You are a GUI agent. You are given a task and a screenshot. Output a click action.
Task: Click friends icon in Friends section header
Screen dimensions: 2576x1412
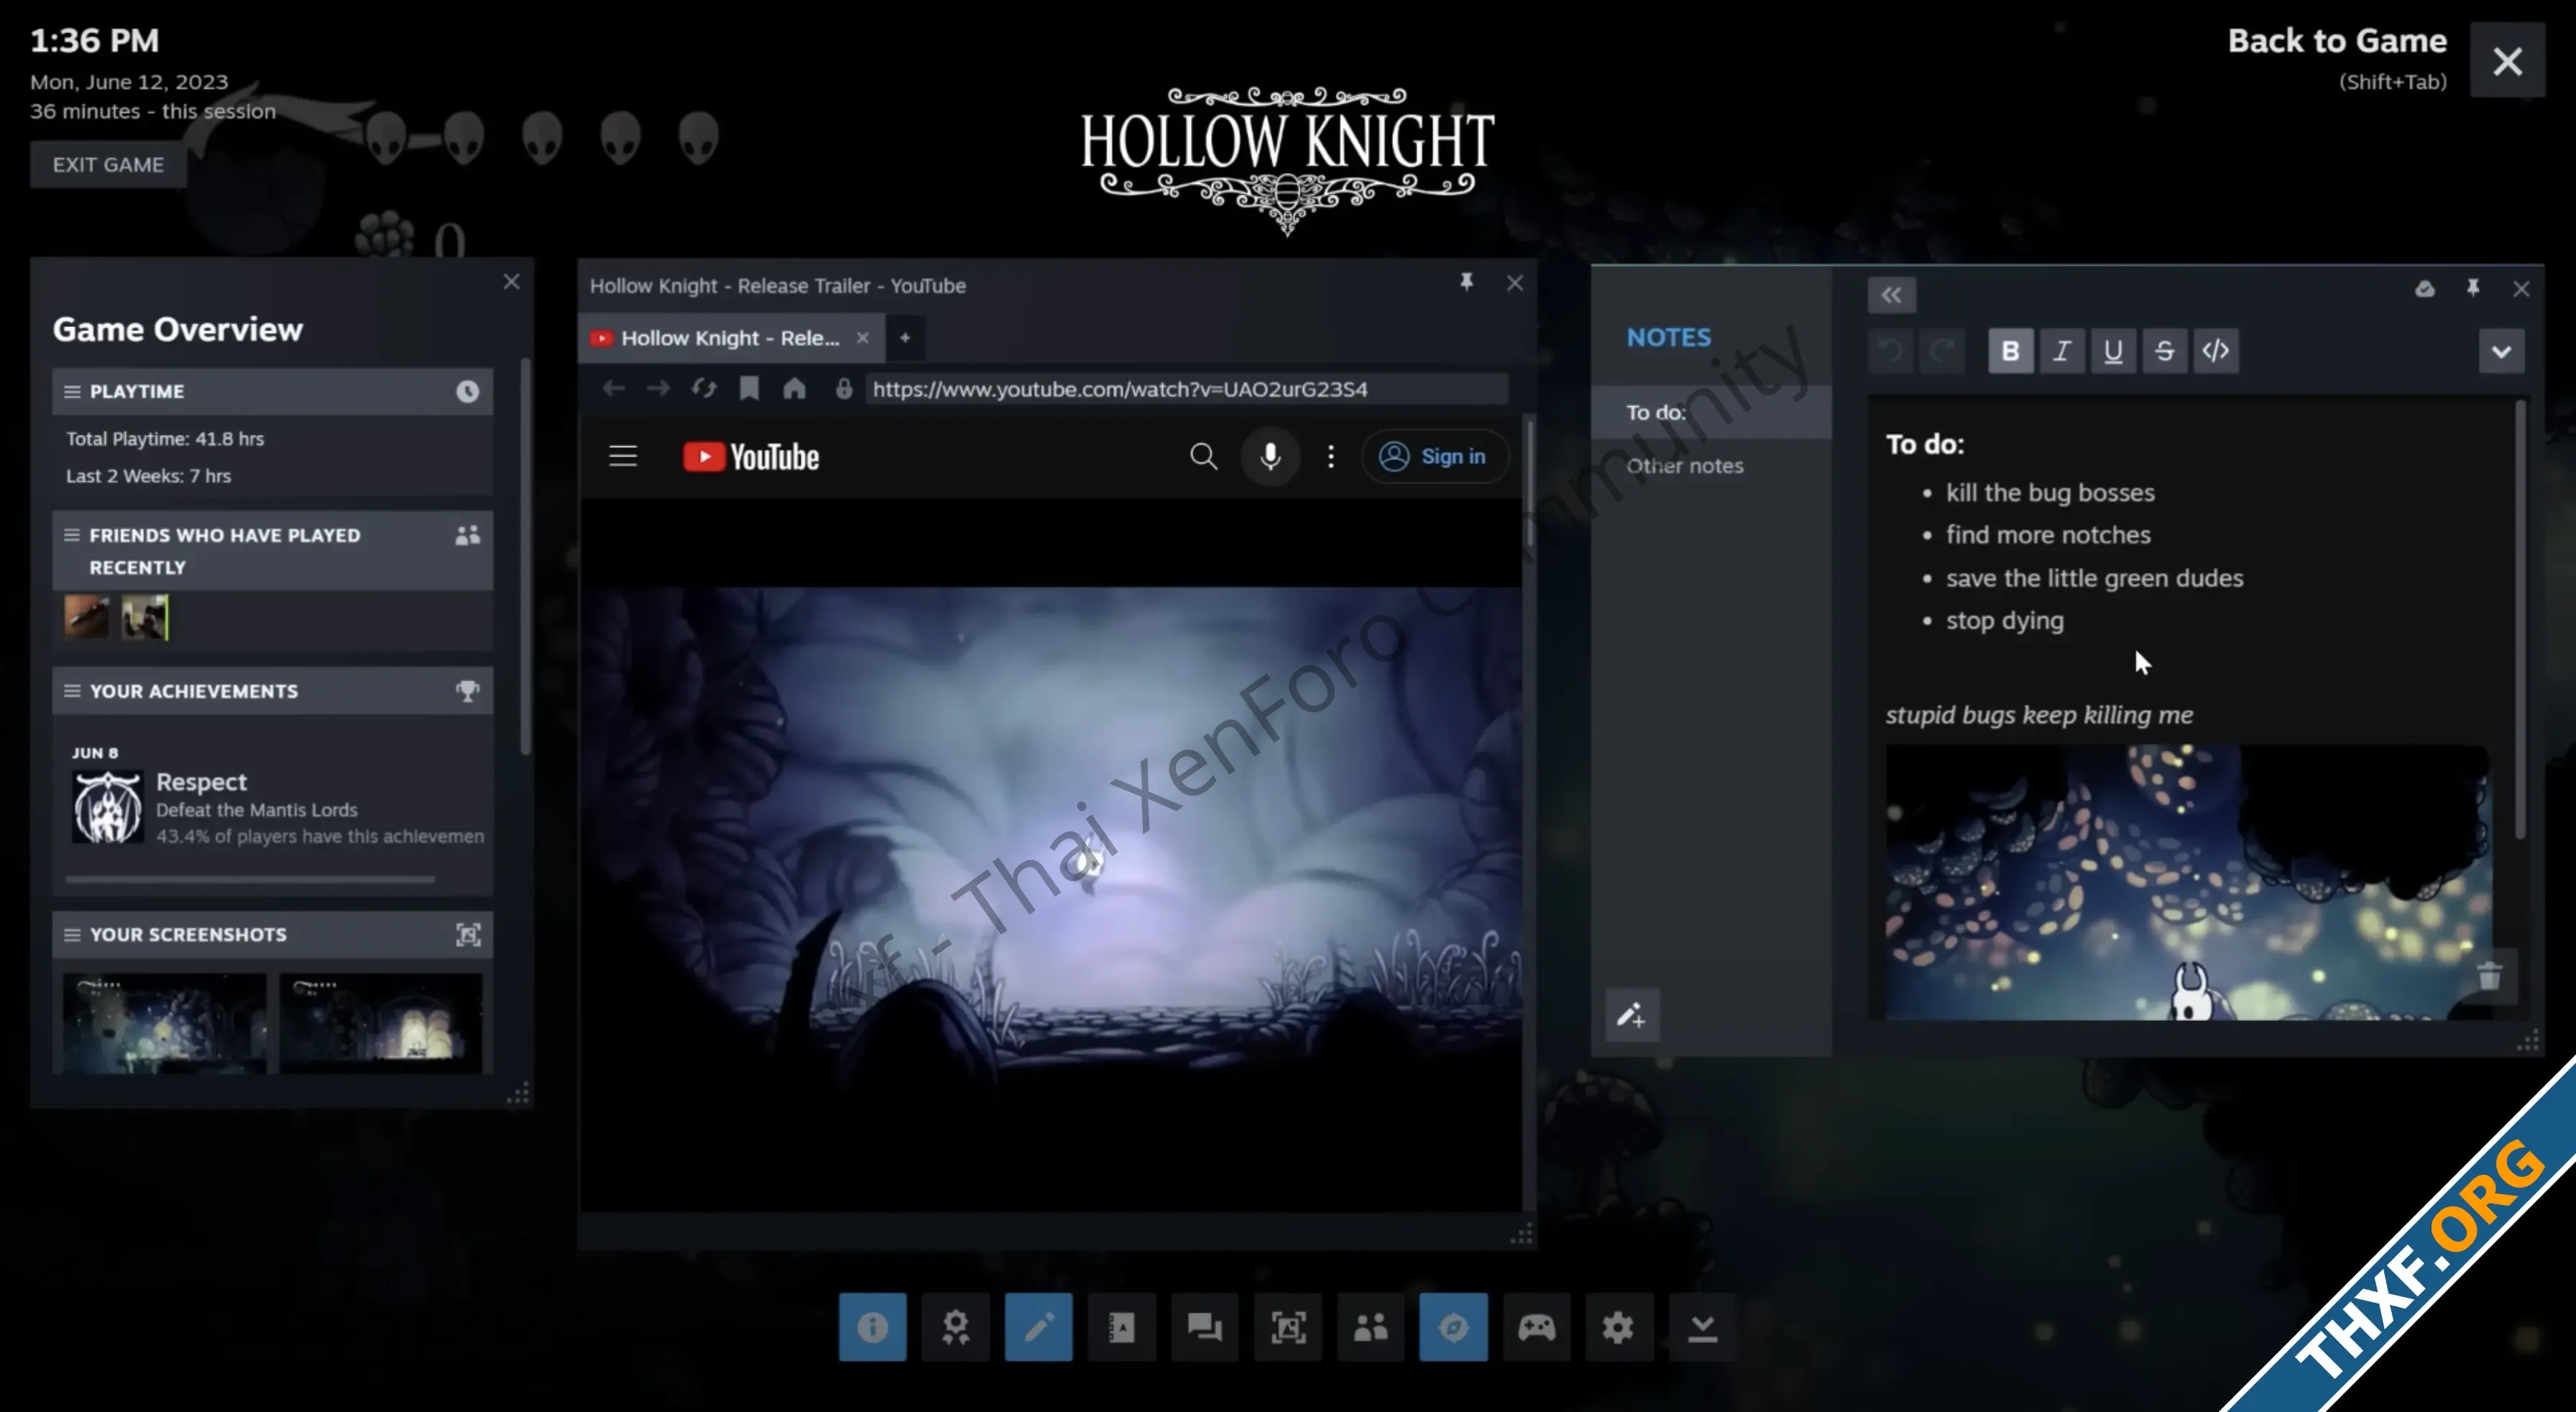(467, 536)
